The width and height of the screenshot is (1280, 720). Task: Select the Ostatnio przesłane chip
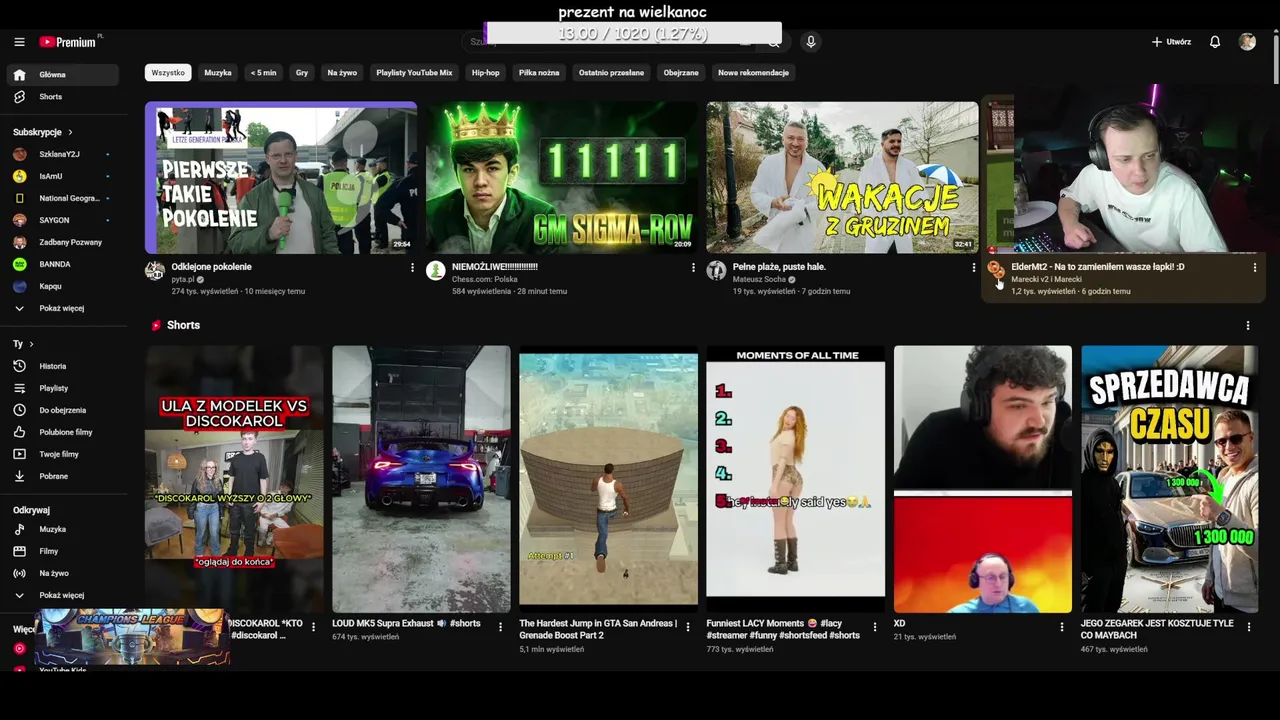pos(611,73)
